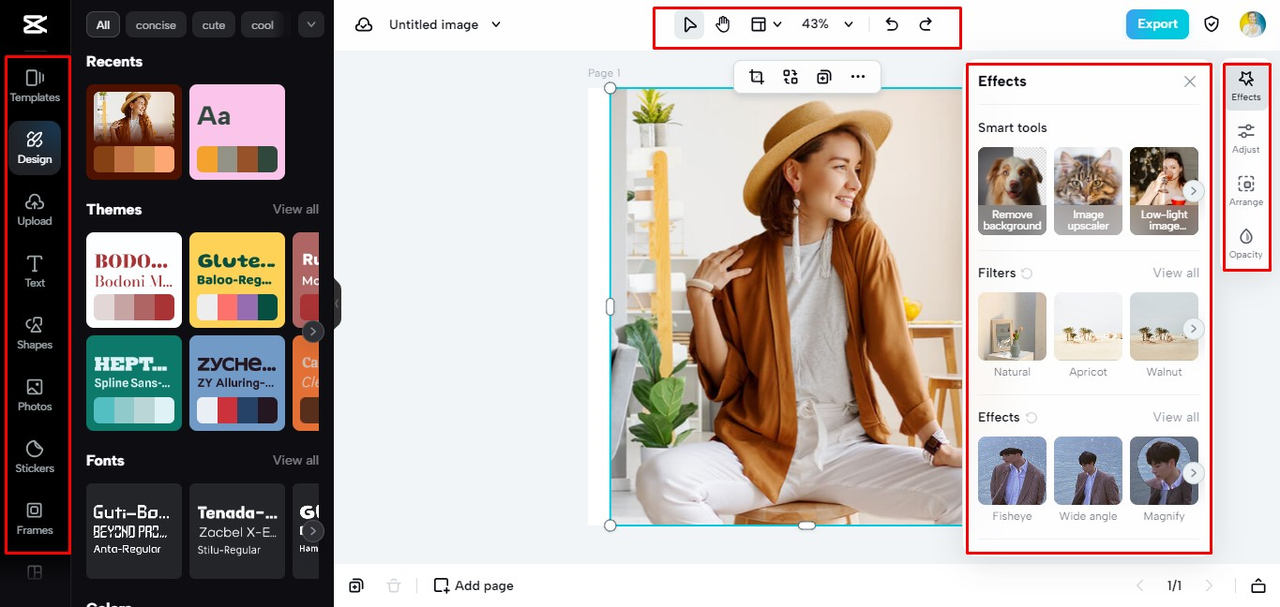
Task: Close the Effects panel
Action: point(1190,82)
